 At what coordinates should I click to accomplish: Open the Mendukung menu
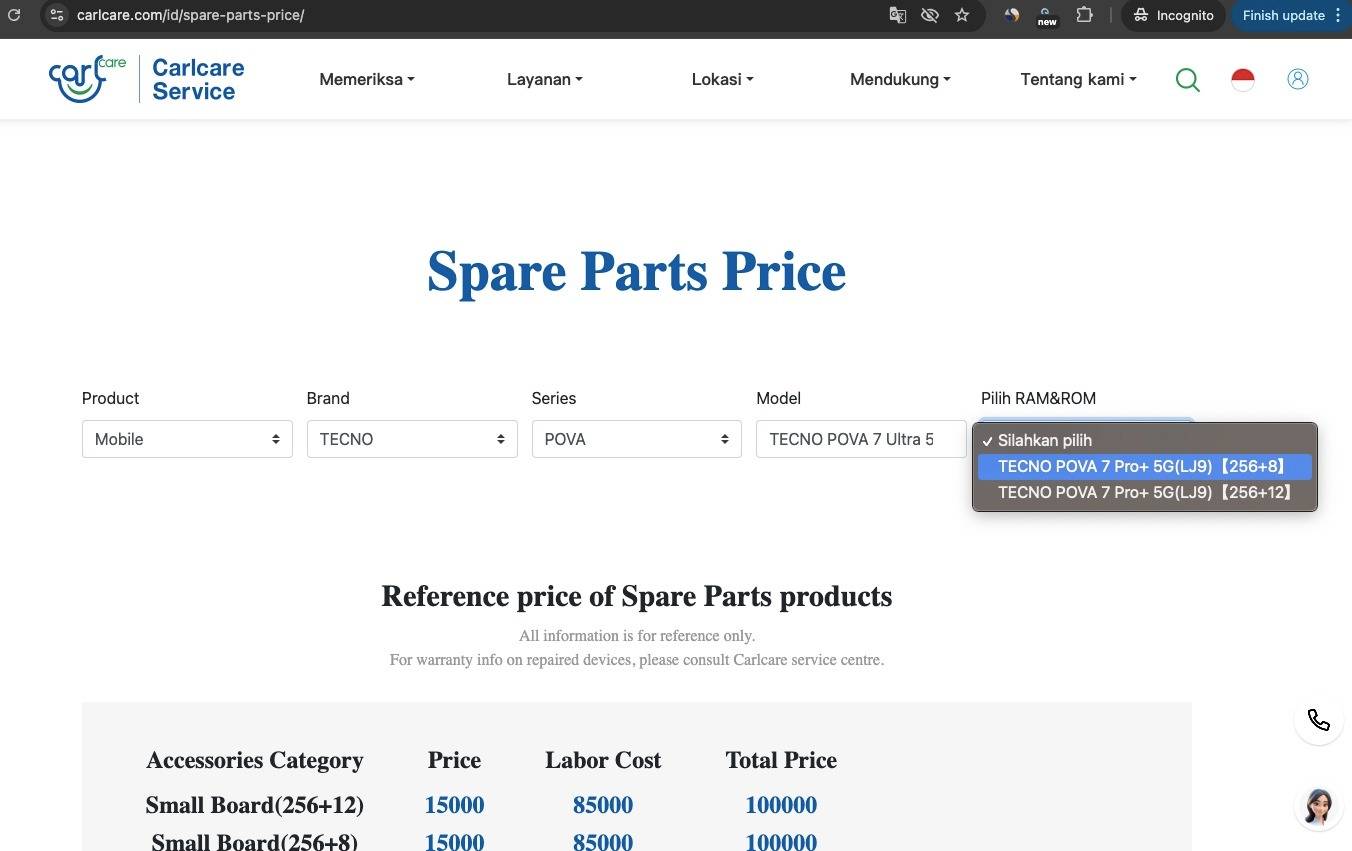point(900,79)
